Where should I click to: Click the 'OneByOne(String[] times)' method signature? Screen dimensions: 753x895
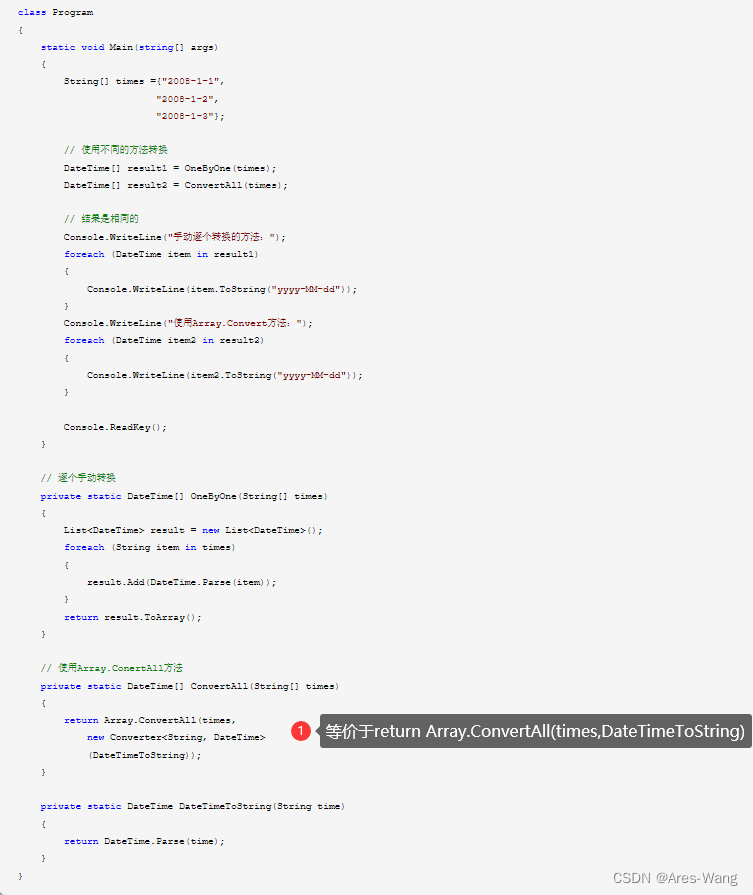pos(184,497)
